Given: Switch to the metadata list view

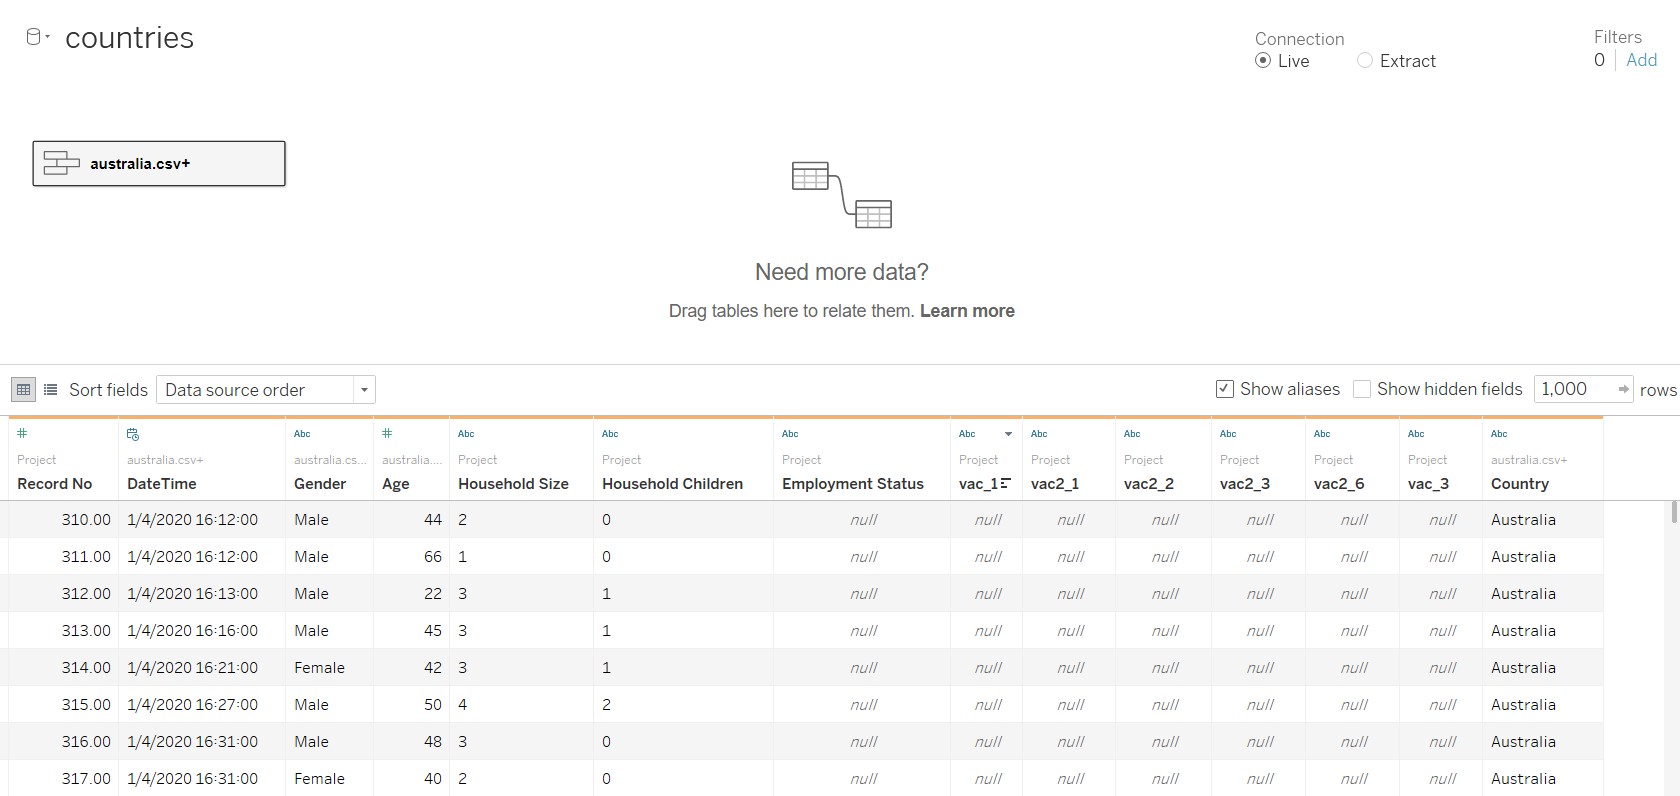Looking at the screenshot, I should [51, 390].
